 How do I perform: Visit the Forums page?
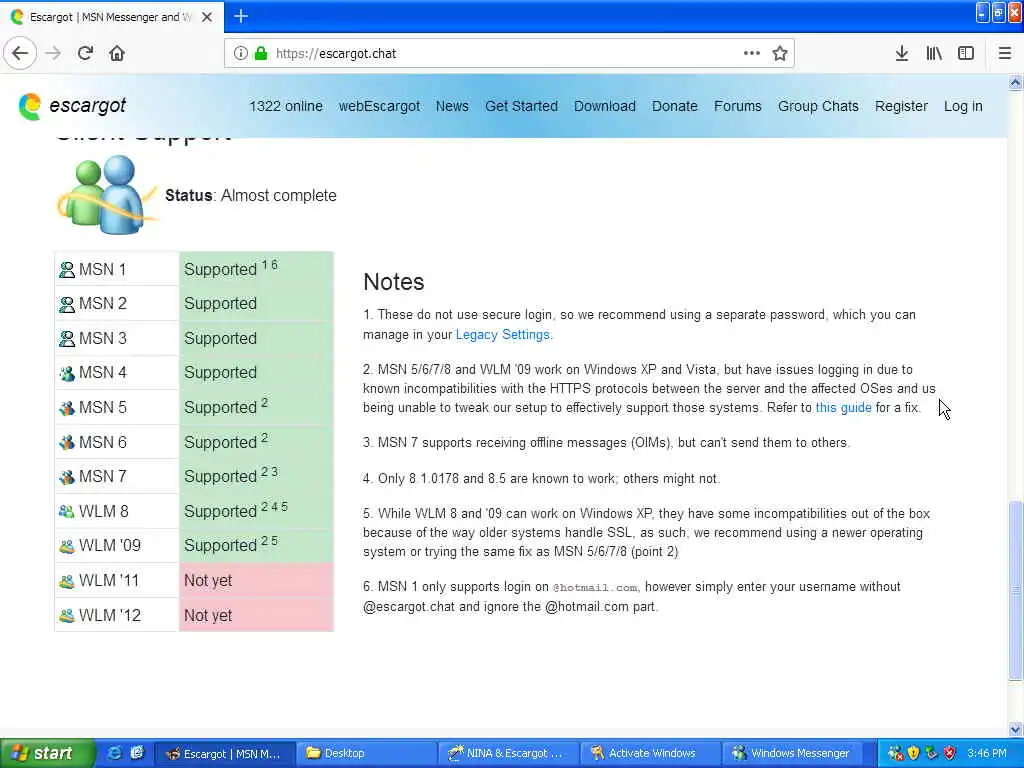point(737,106)
